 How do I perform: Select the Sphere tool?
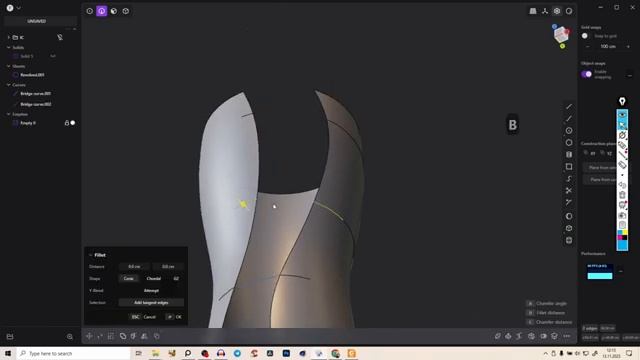569,216
